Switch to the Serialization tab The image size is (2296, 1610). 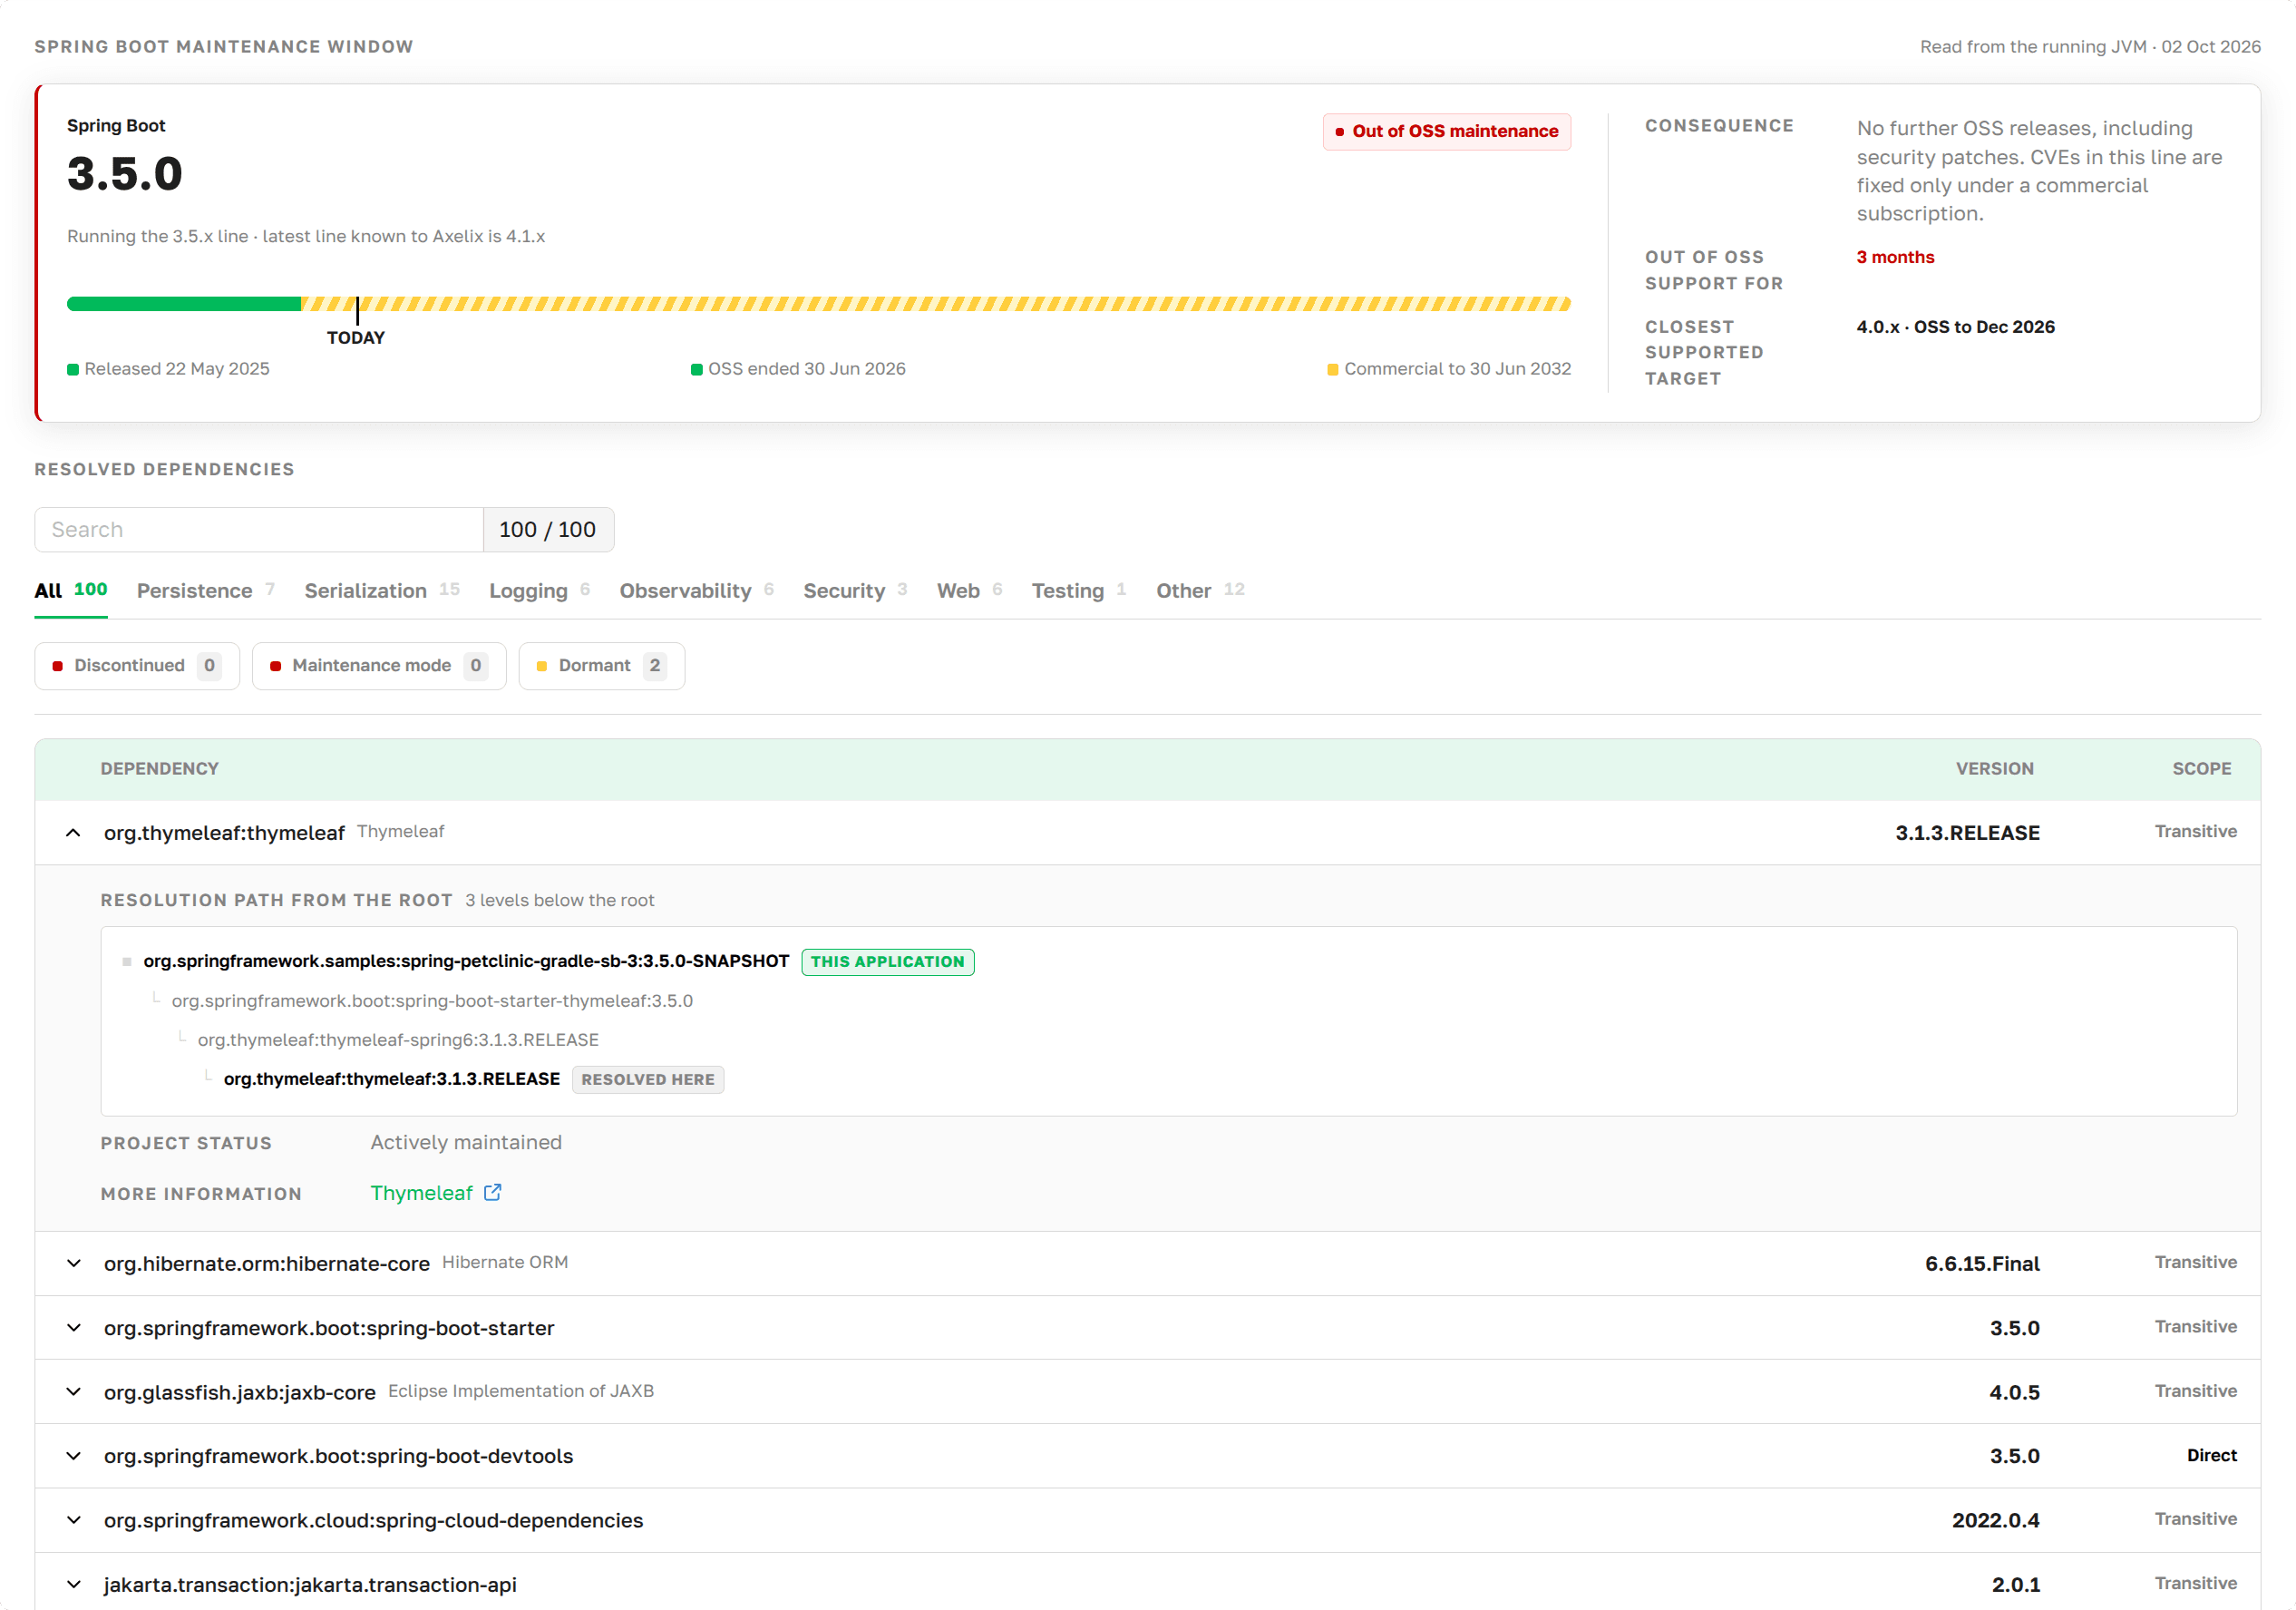[382, 590]
